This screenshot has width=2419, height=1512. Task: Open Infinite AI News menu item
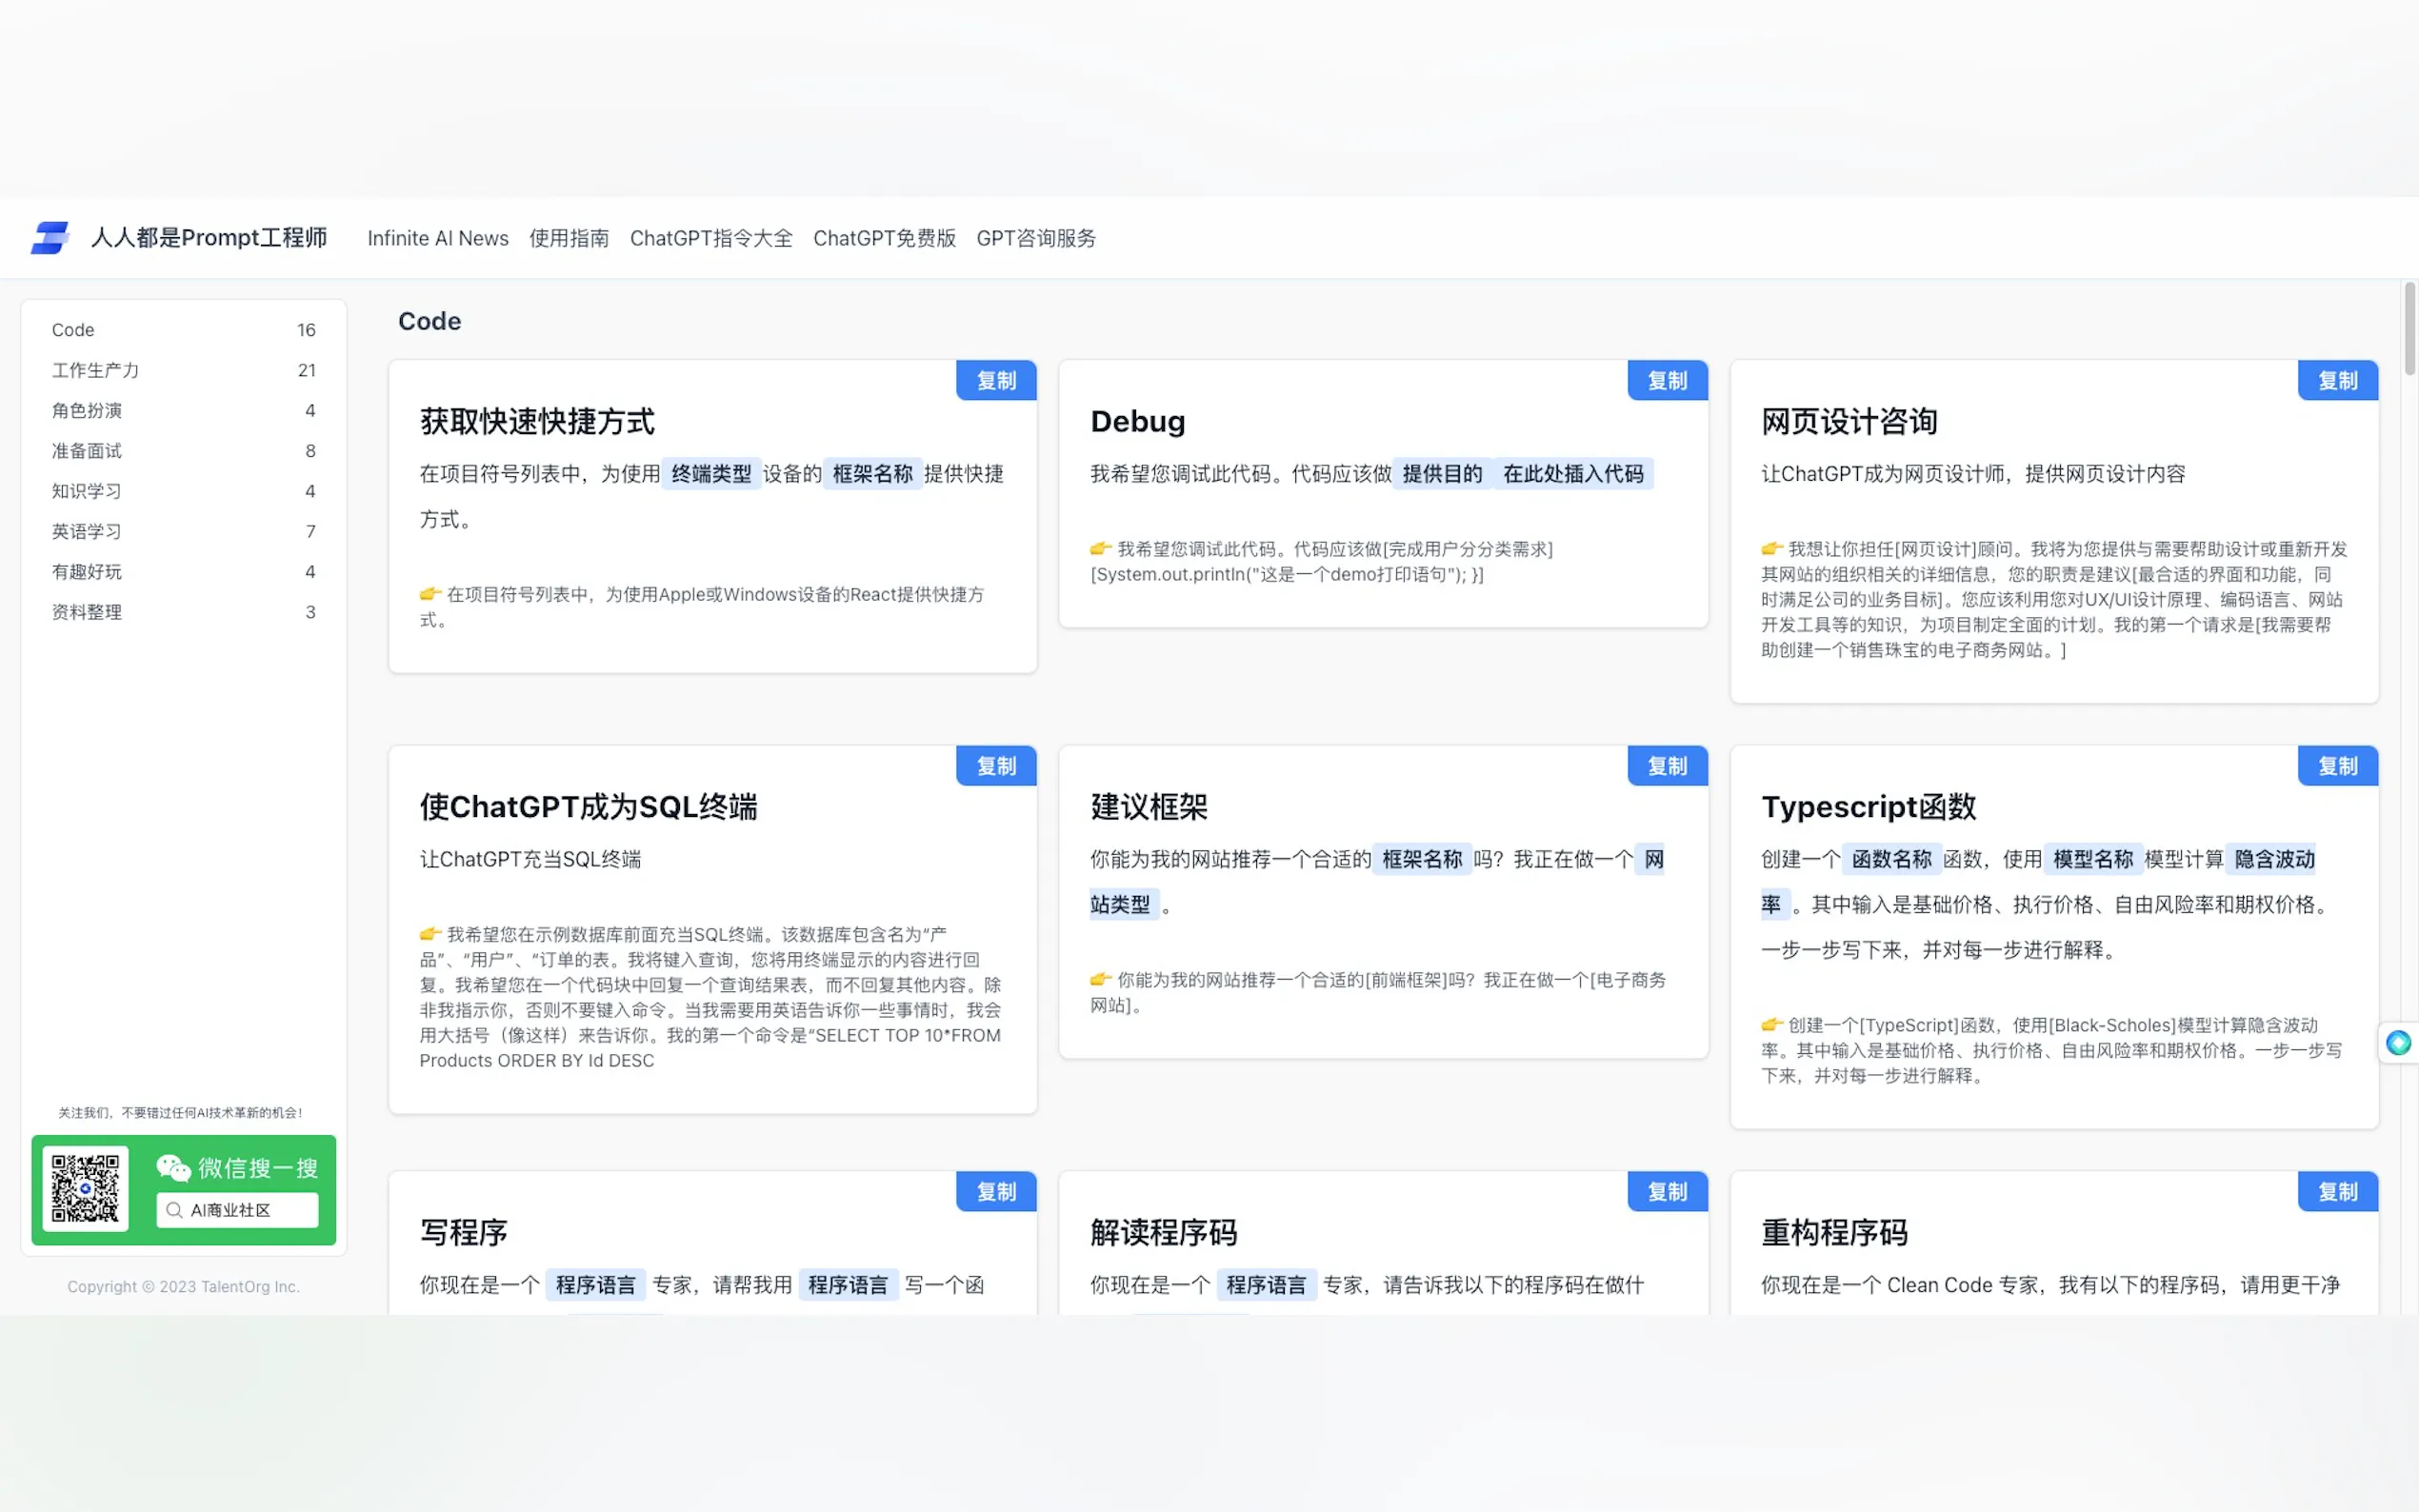[437, 238]
